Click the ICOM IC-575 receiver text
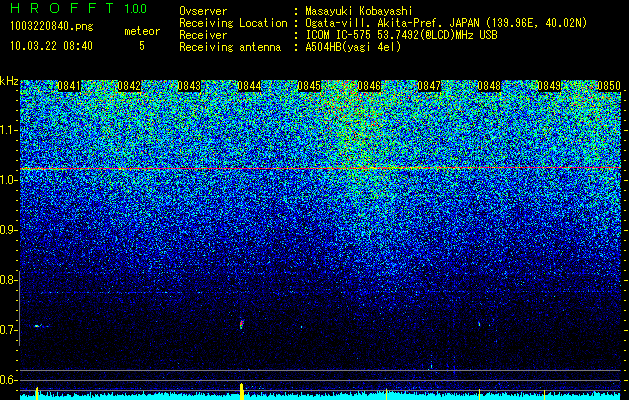 click(x=401, y=35)
